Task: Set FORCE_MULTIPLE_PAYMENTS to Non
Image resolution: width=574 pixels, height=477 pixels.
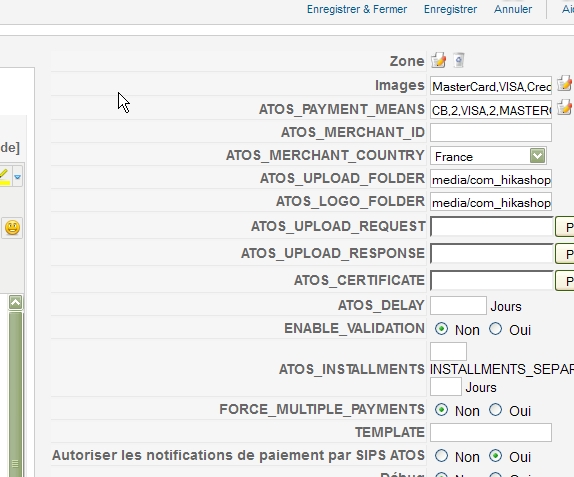Action: 441,410
